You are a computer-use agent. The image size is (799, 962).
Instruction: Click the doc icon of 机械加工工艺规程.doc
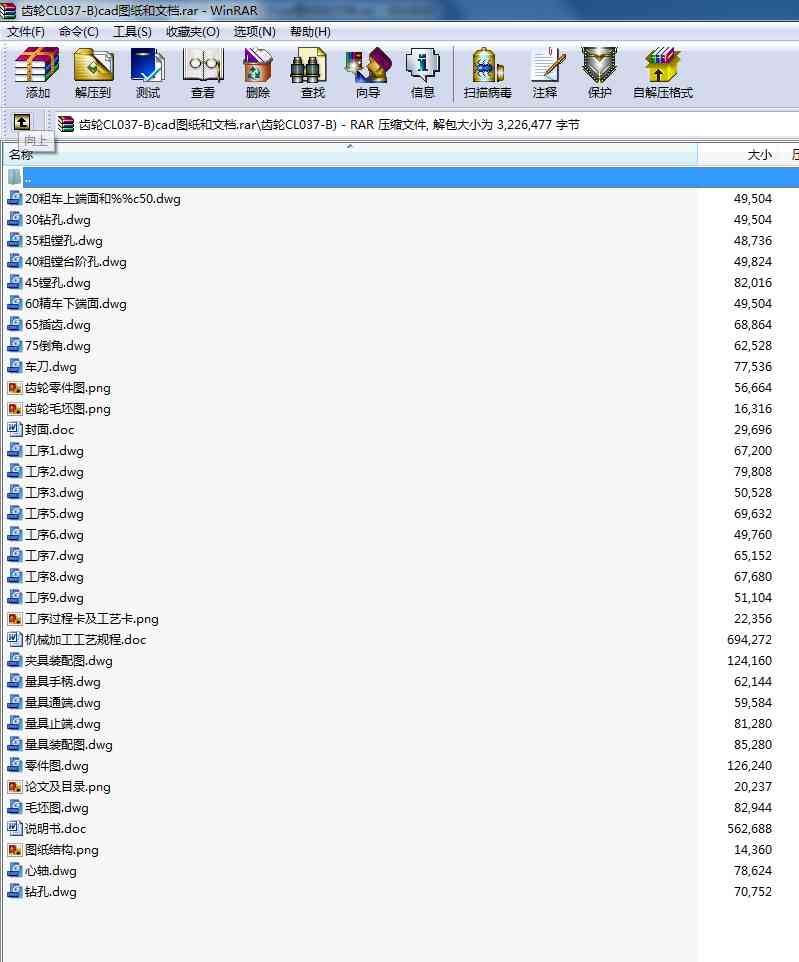(x=15, y=639)
